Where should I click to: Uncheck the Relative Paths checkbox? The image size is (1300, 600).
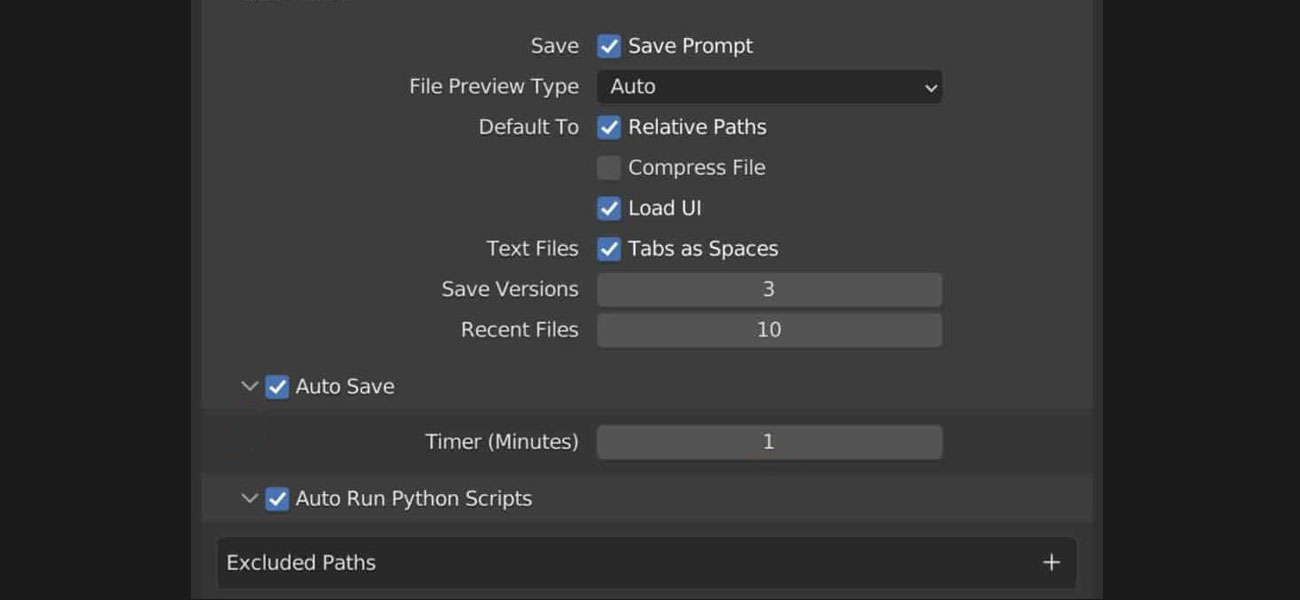pyautogui.click(x=609, y=128)
